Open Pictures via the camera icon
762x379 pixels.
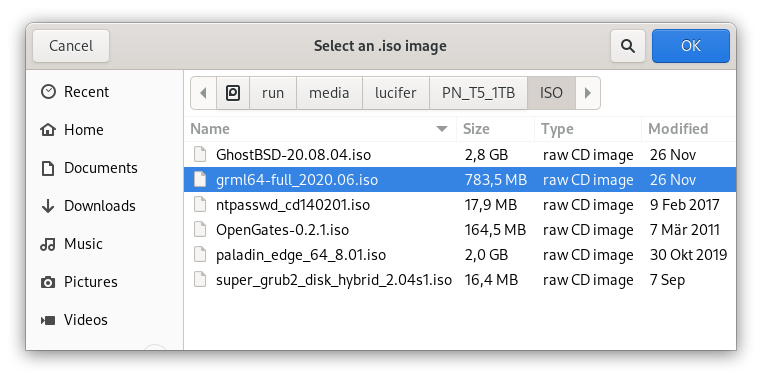click(48, 282)
